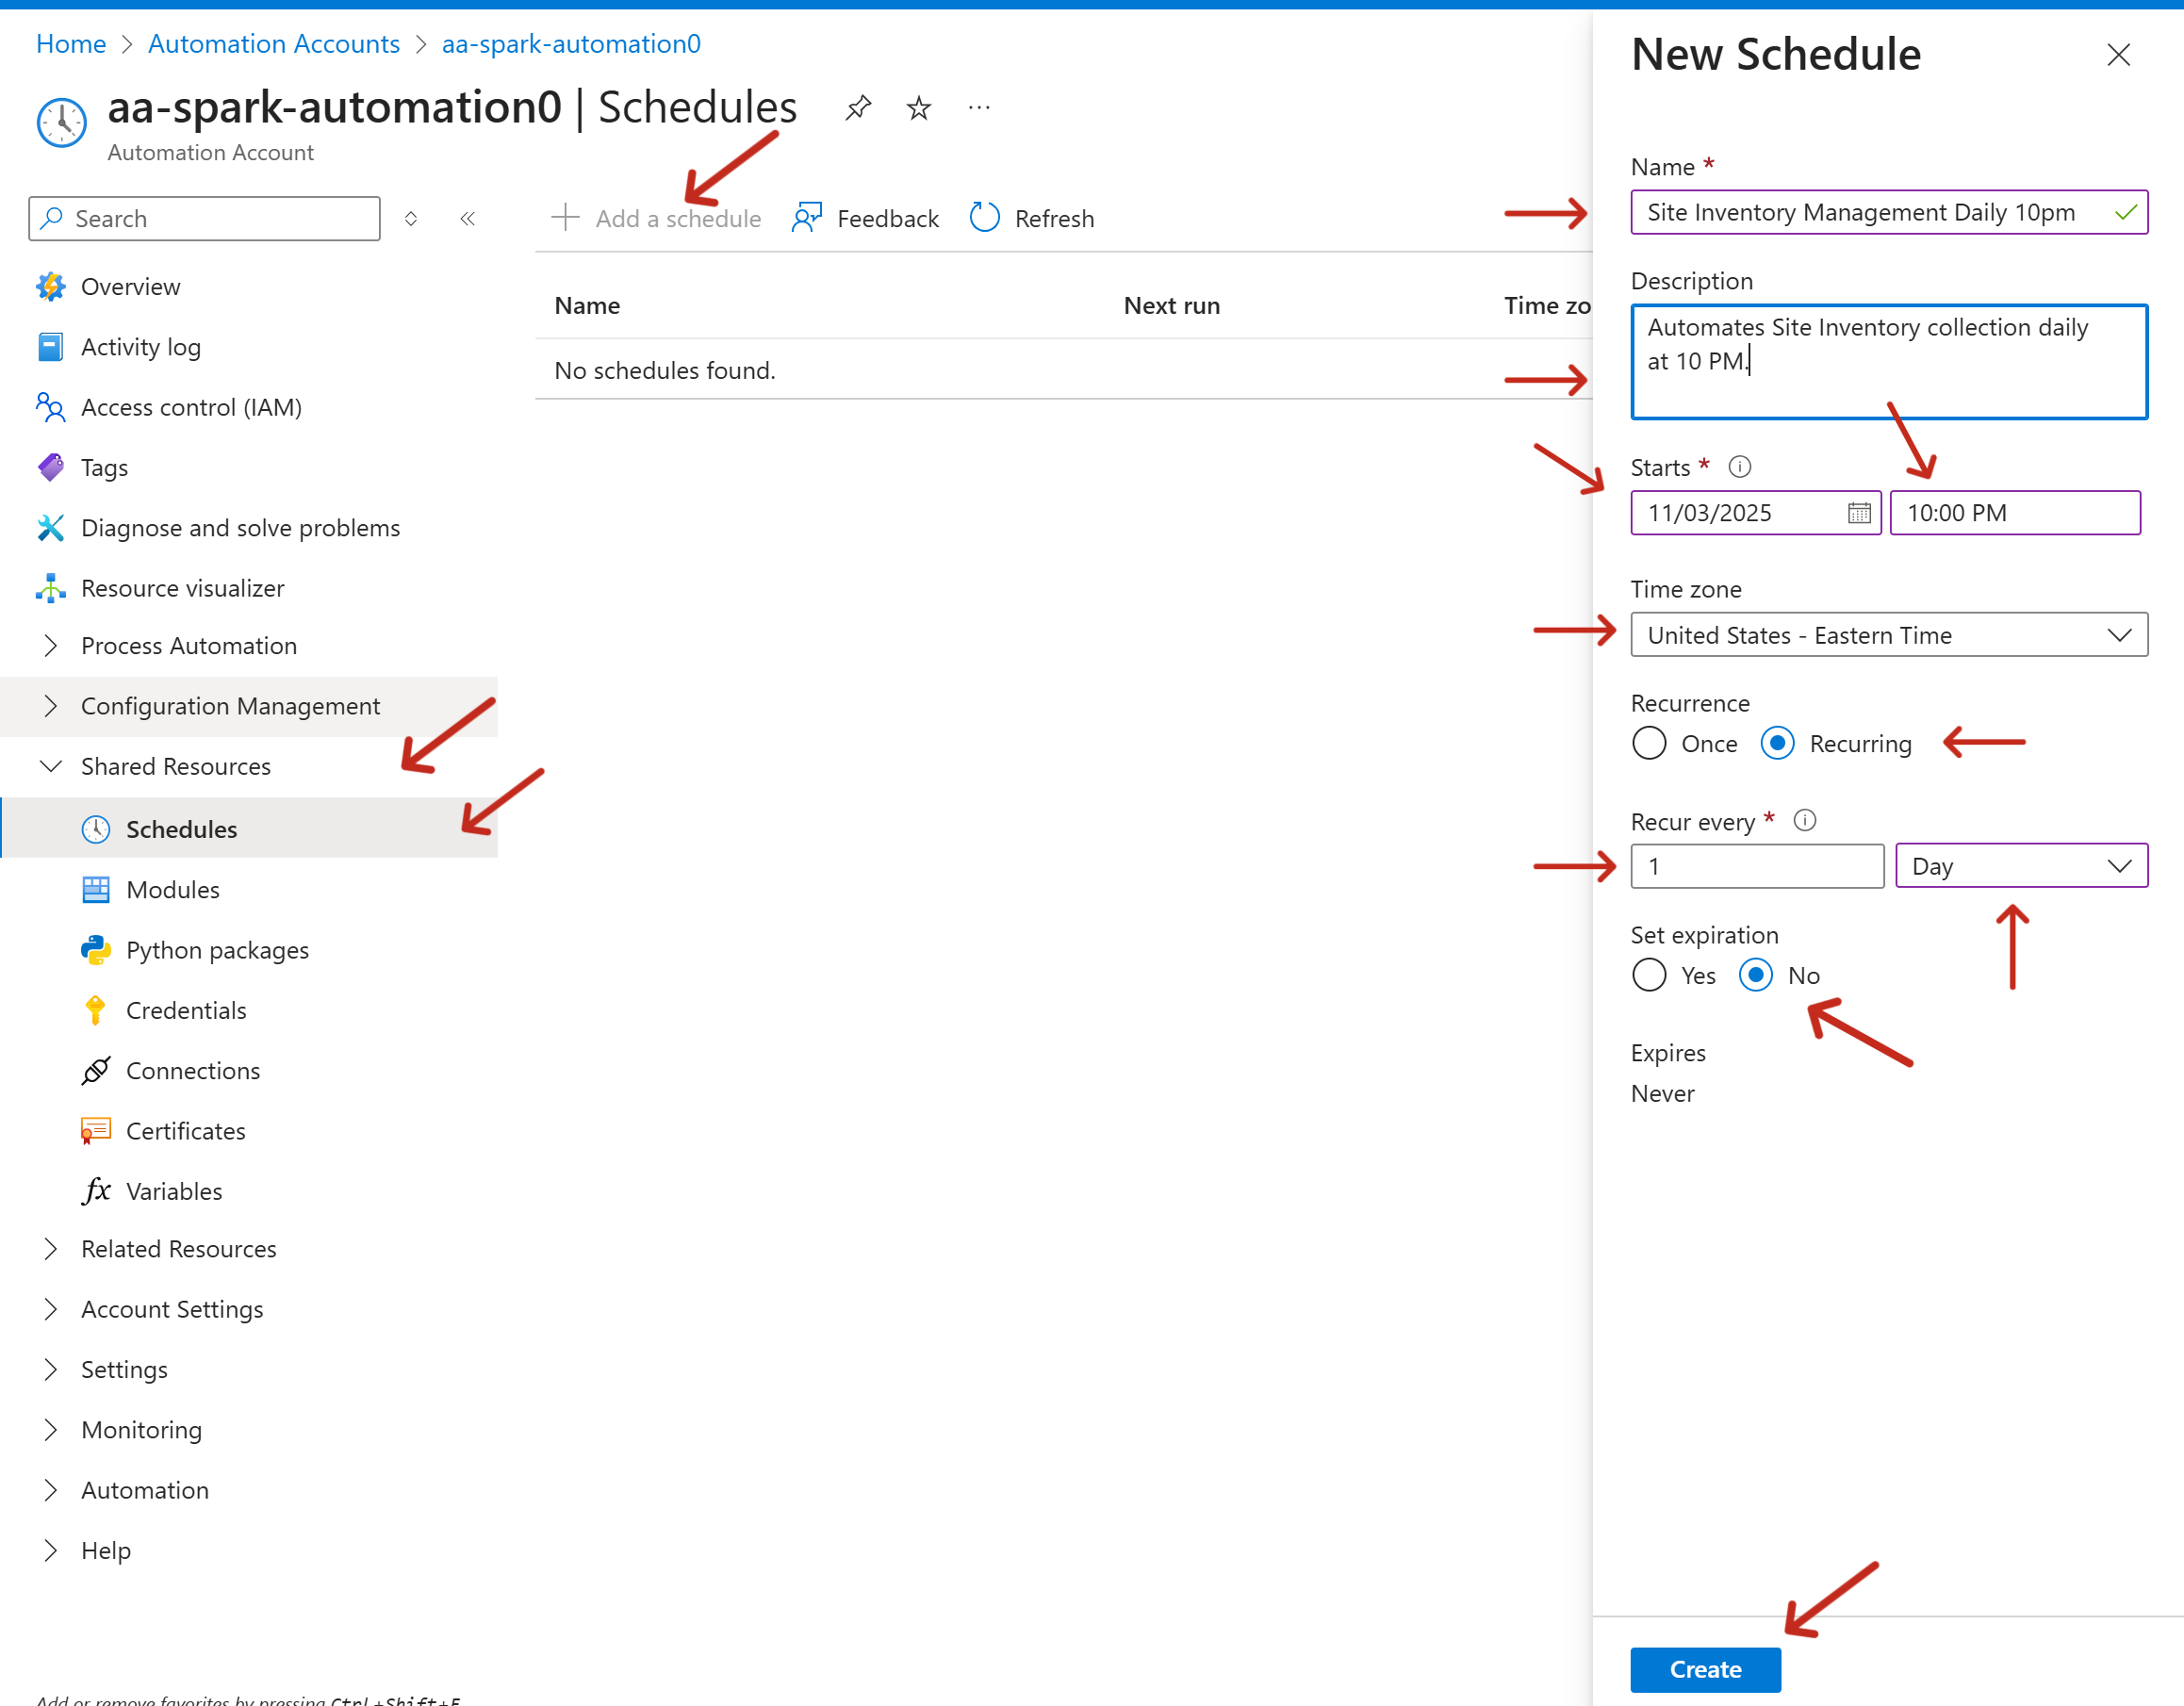Click the Feedback toolbar button

[865, 218]
